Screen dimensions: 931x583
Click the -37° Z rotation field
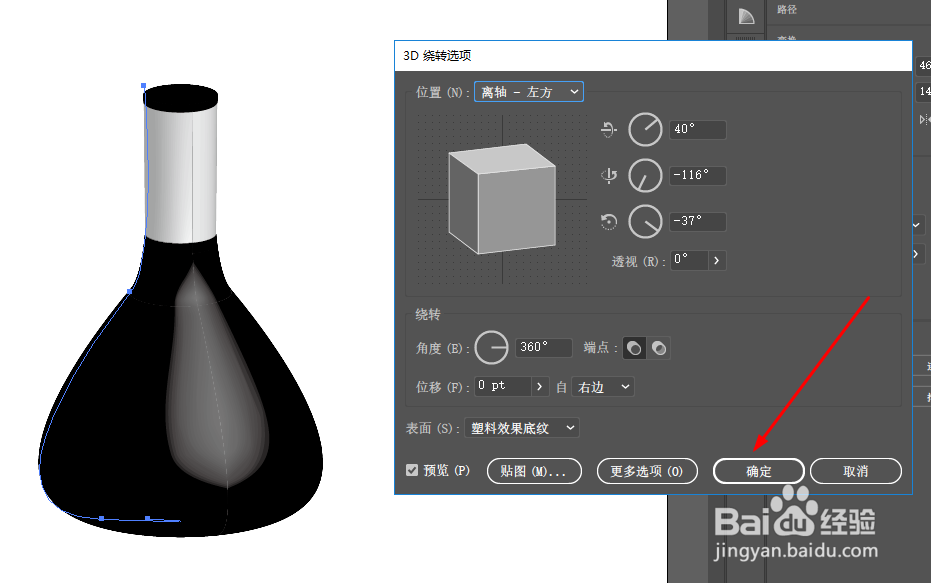[x=698, y=221]
